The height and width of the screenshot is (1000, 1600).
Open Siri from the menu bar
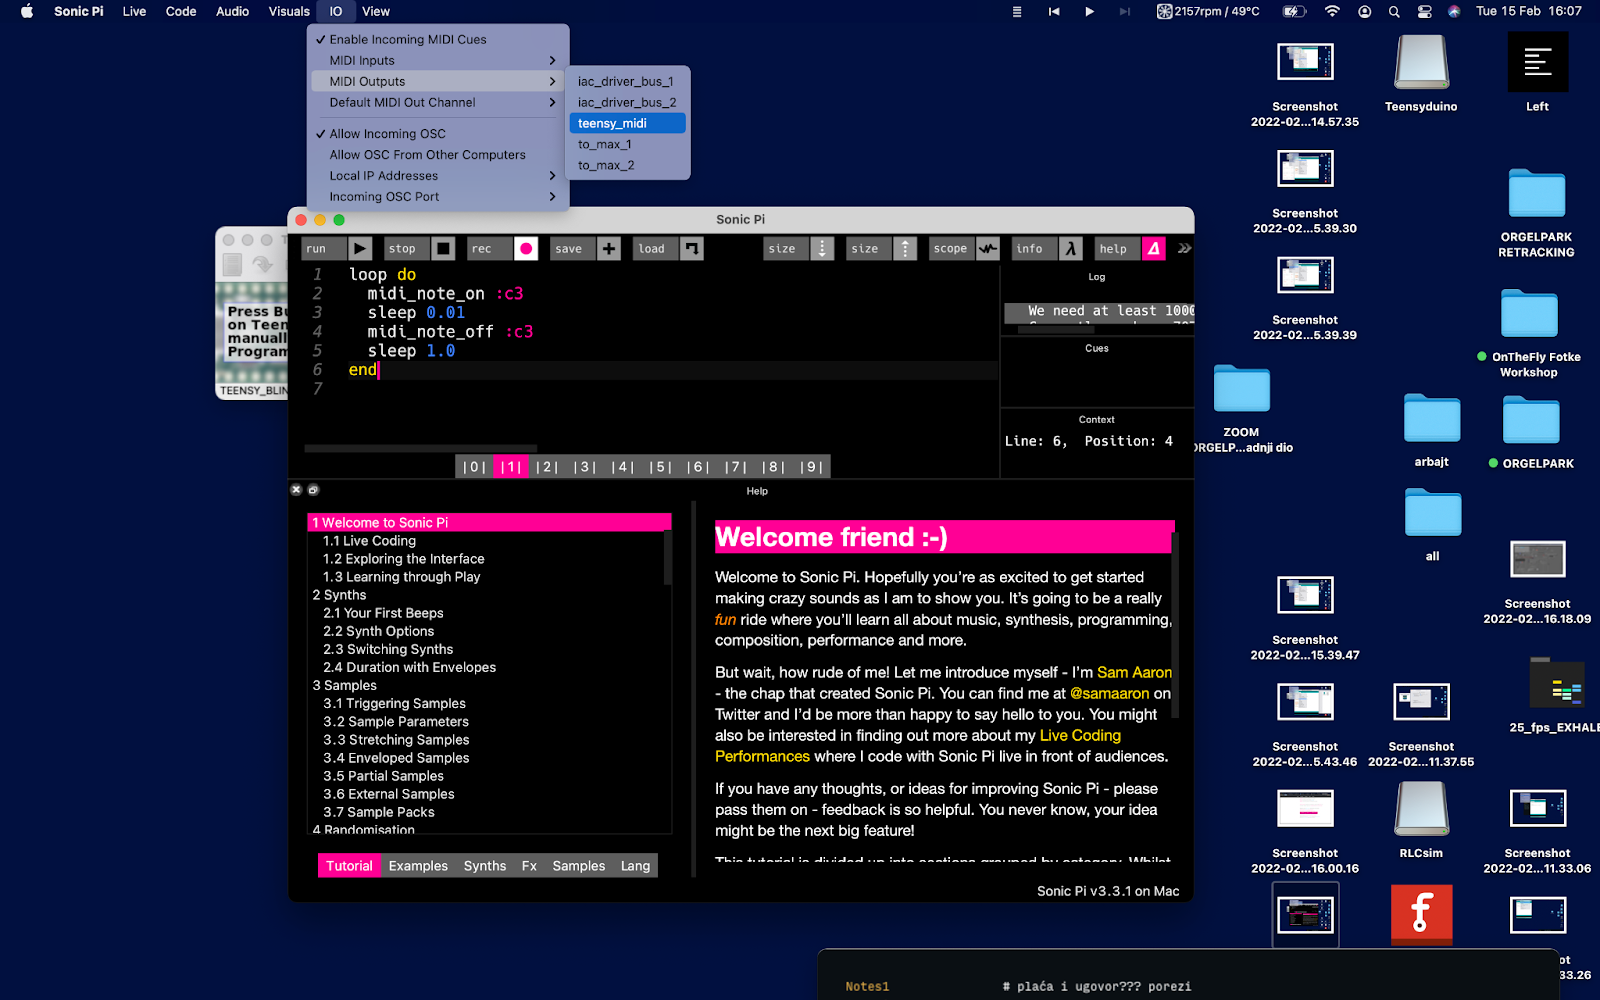(x=1454, y=12)
